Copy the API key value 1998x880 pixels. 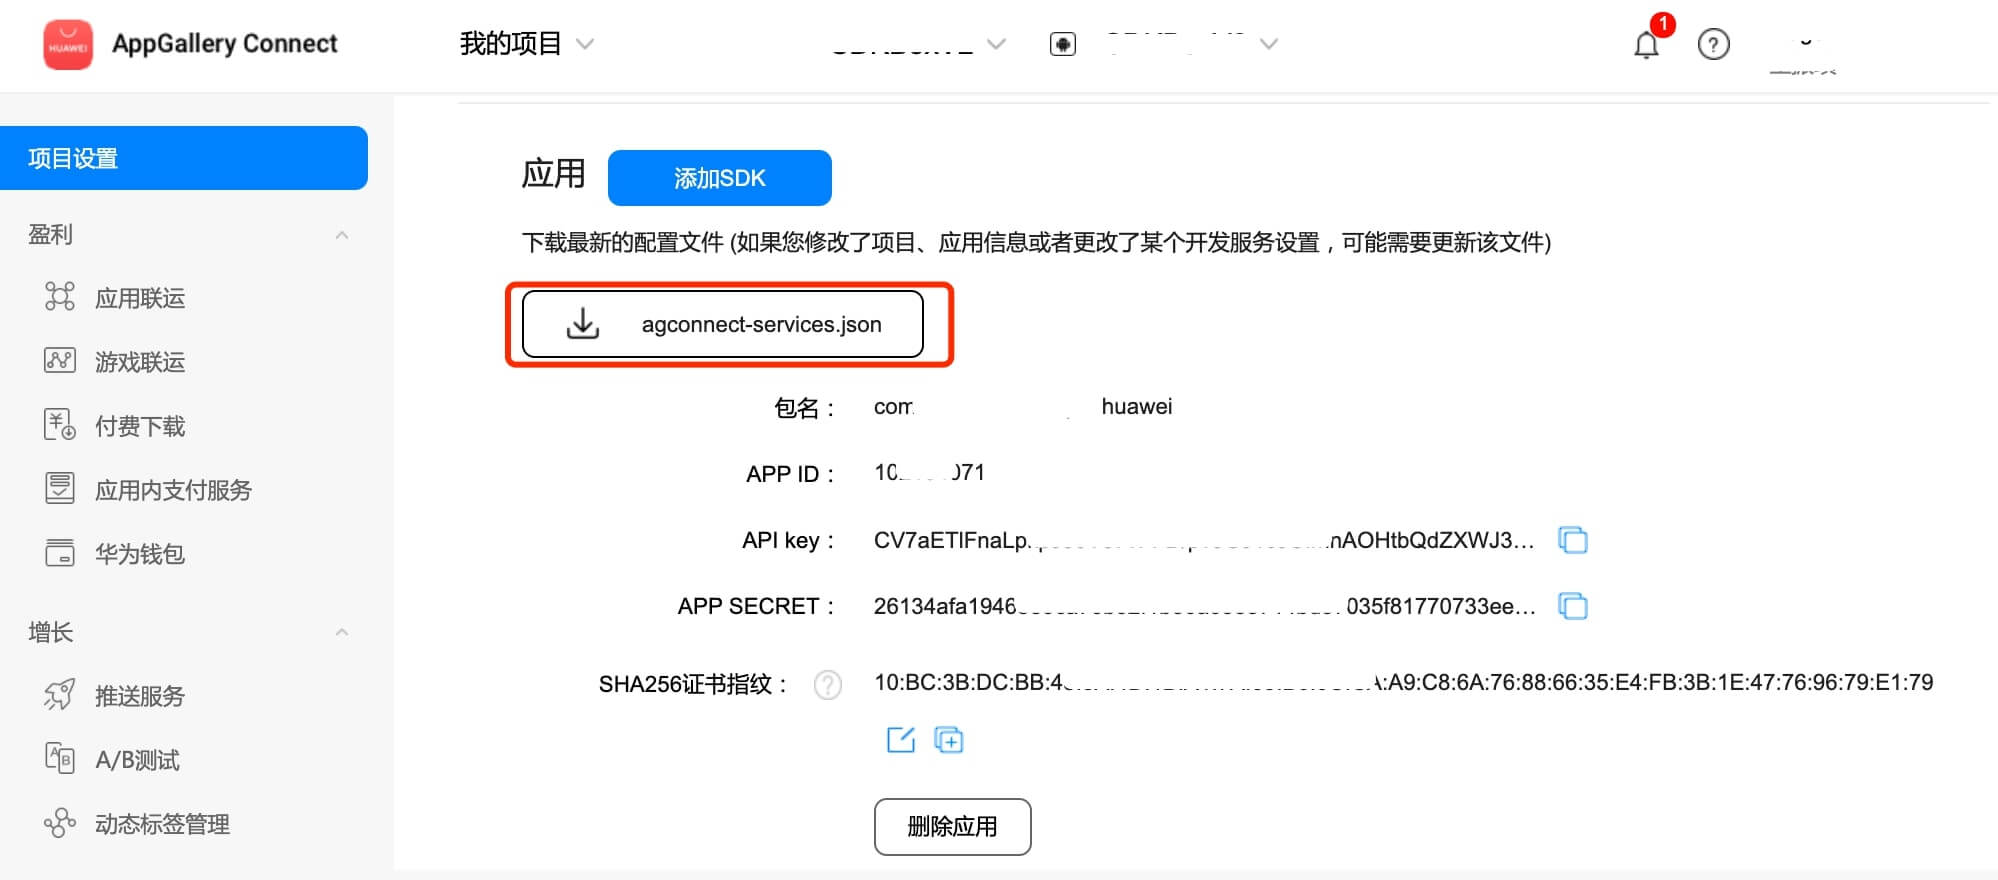(1573, 540)
